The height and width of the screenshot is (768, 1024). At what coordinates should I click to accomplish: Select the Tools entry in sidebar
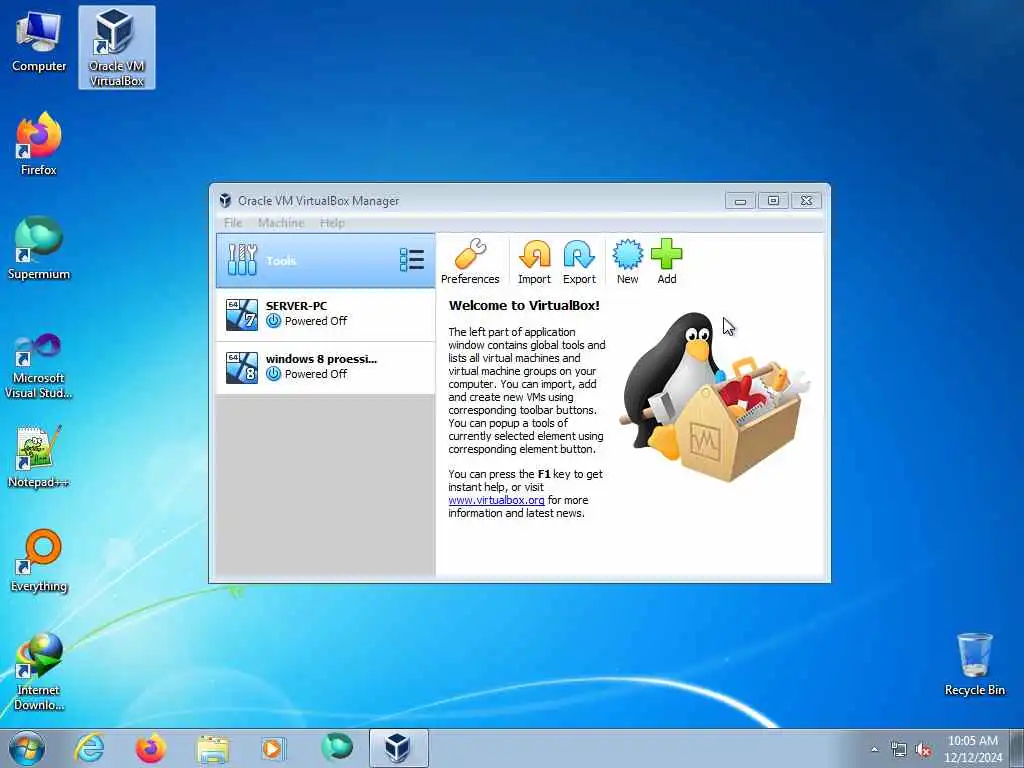coord(325,261)
